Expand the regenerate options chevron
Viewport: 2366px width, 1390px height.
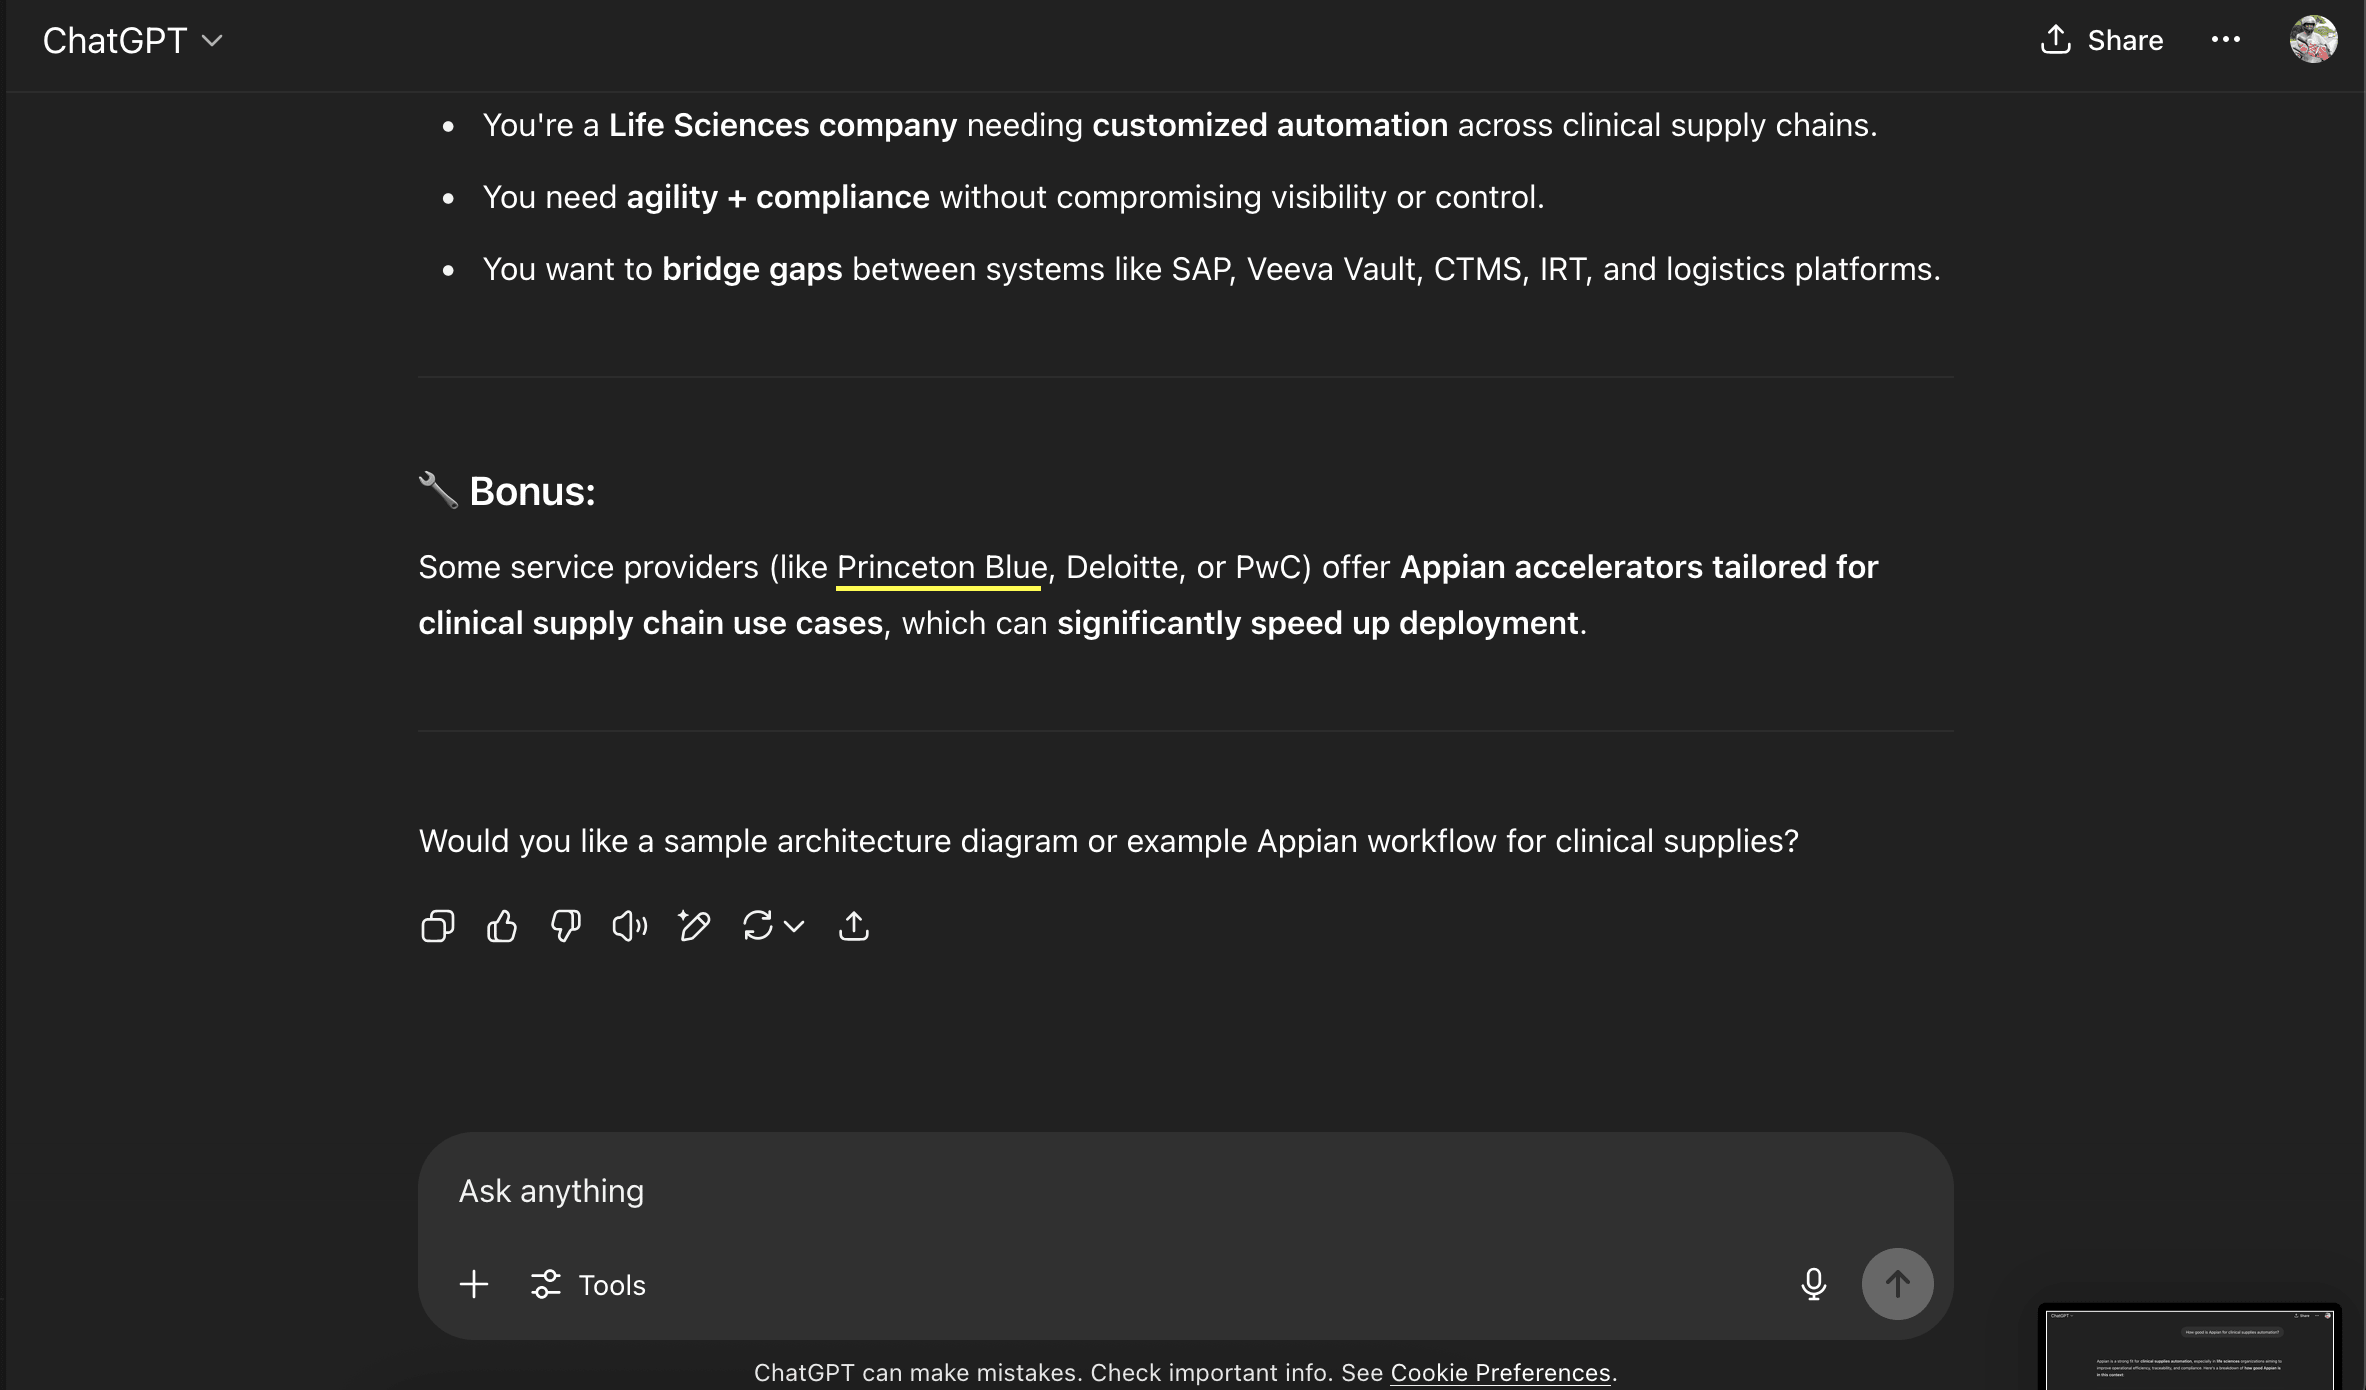(x=794, y=926)
